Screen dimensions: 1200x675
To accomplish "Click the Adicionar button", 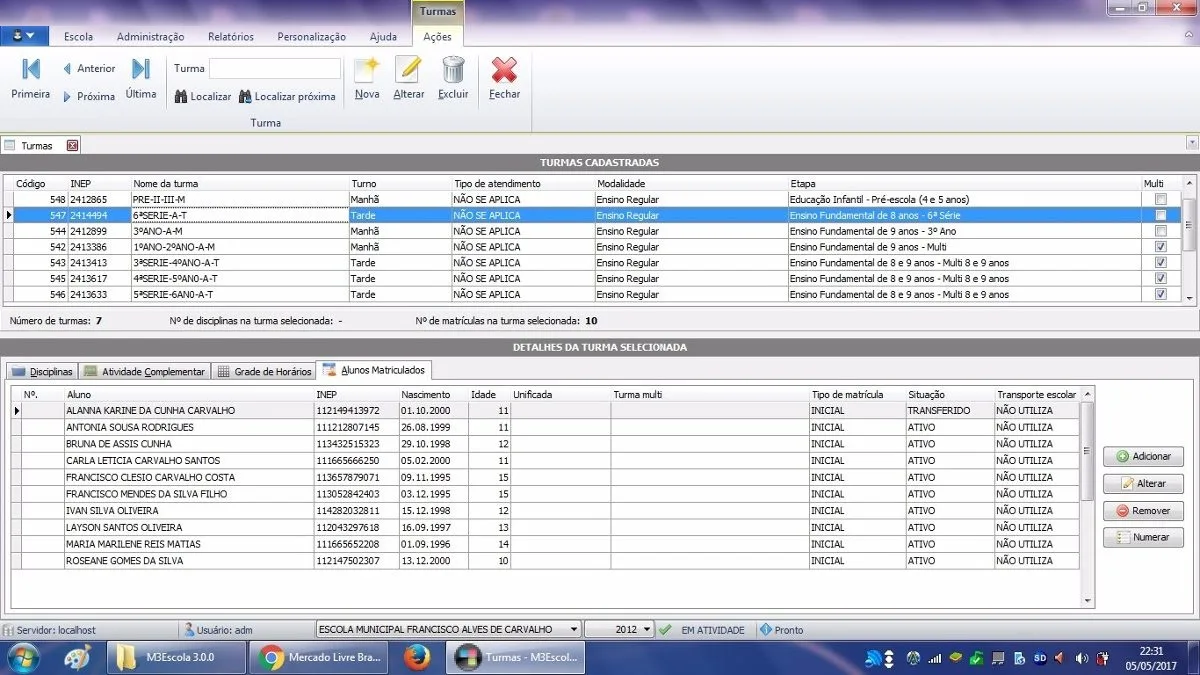I will (x=1143, y=456).
